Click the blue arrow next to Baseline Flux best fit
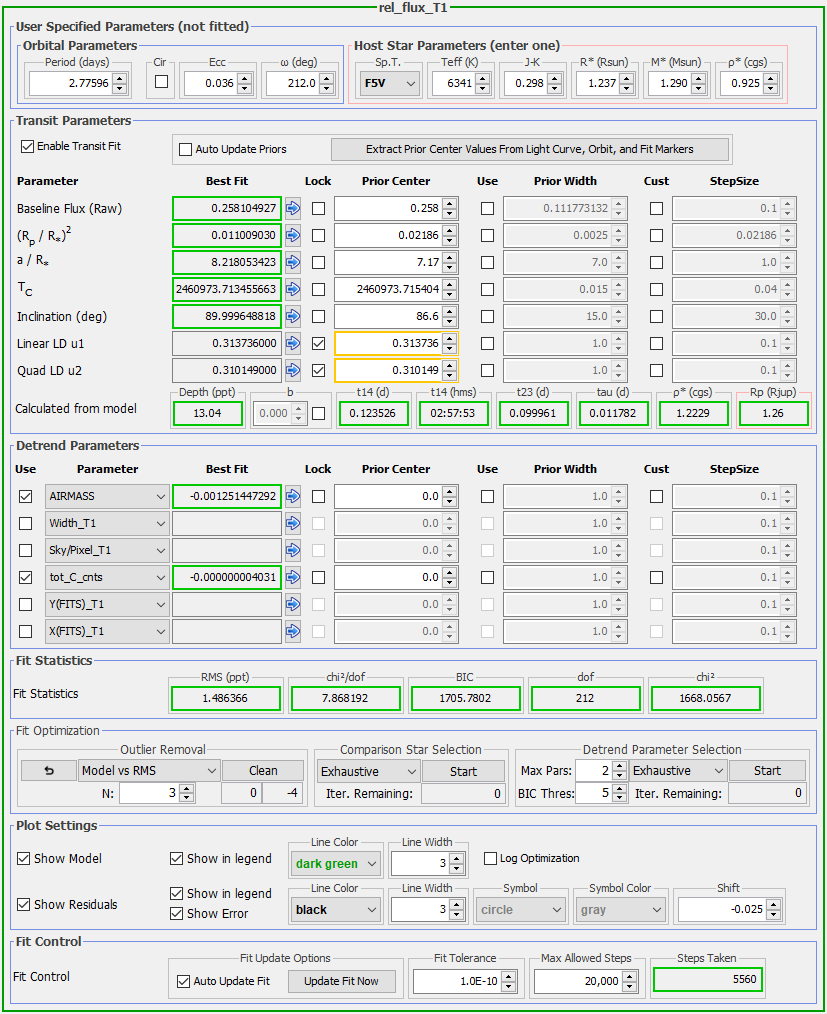The width and height of the screenshot is (827, 1014). click(293, 208)
